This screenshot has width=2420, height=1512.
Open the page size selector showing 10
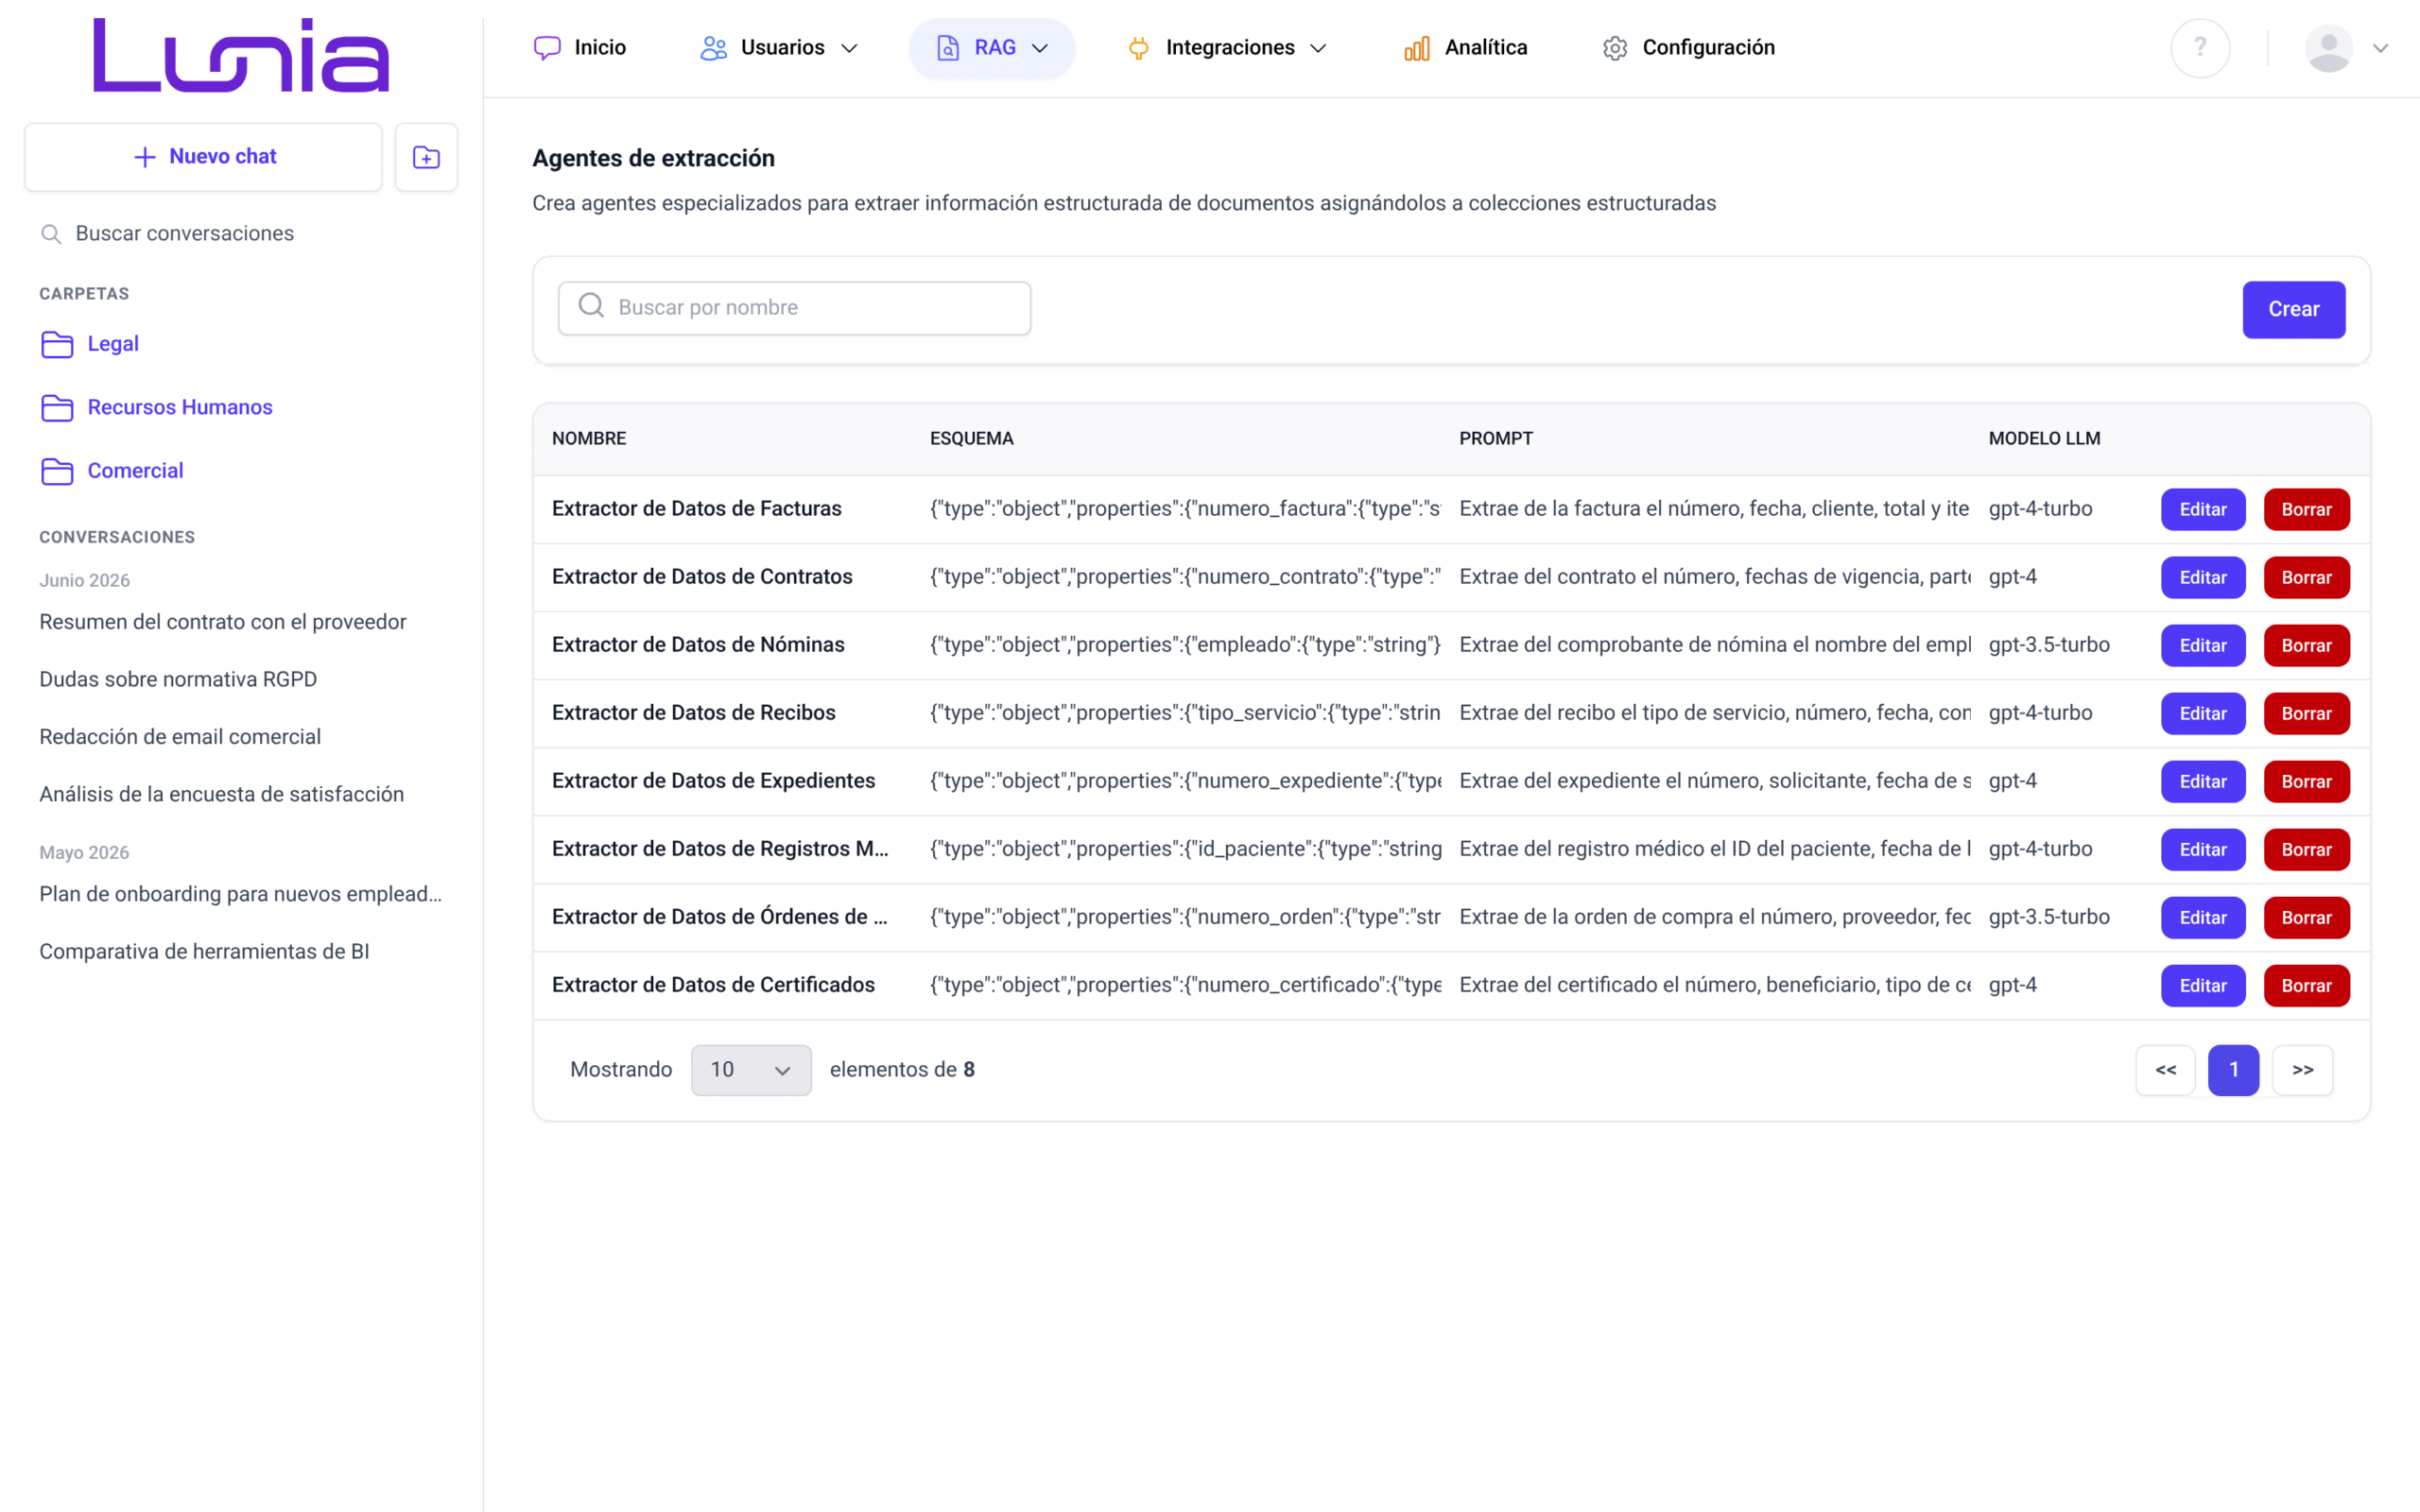click(751, 1070)
